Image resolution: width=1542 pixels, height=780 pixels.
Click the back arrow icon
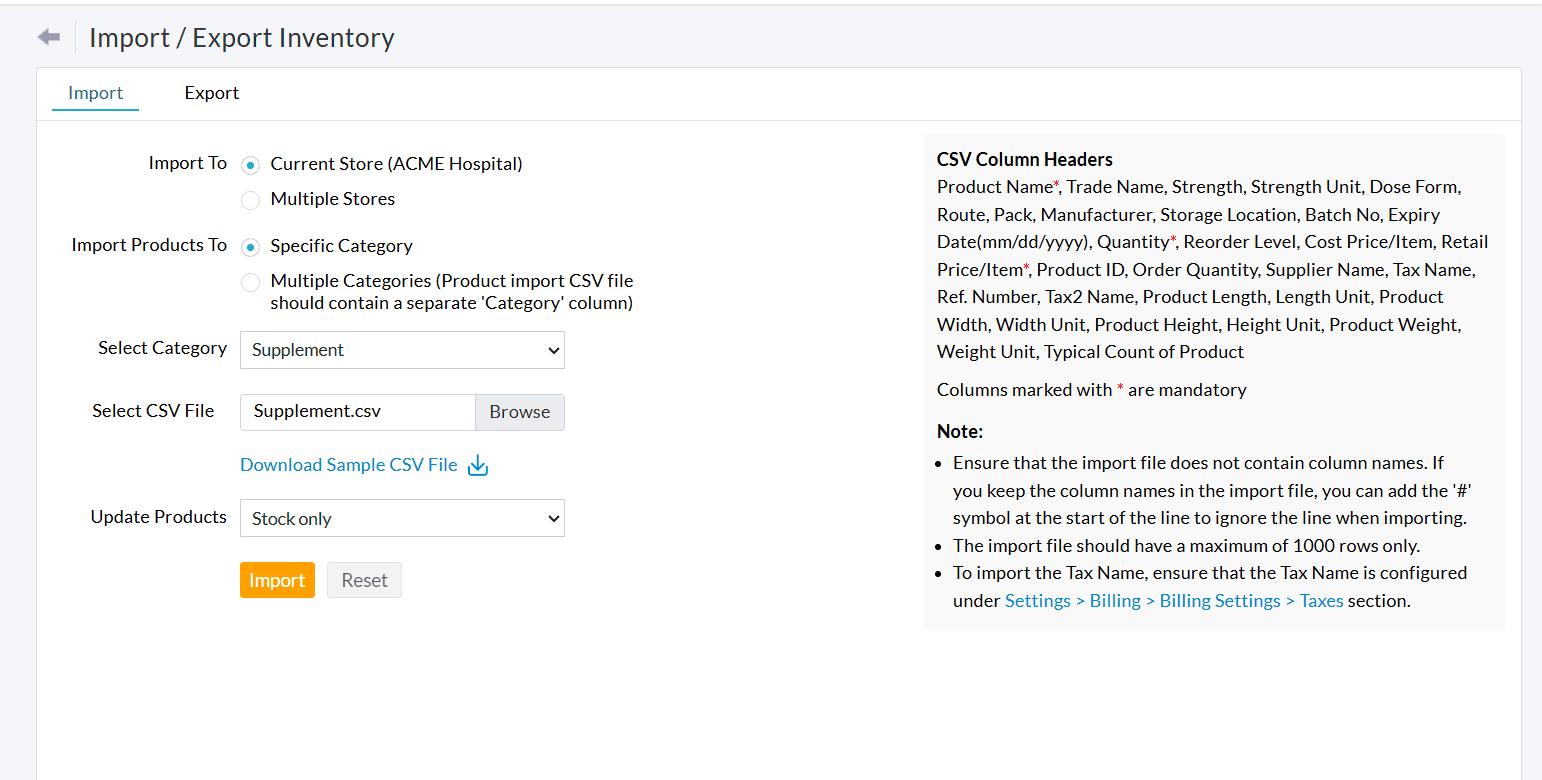point(48,38)
